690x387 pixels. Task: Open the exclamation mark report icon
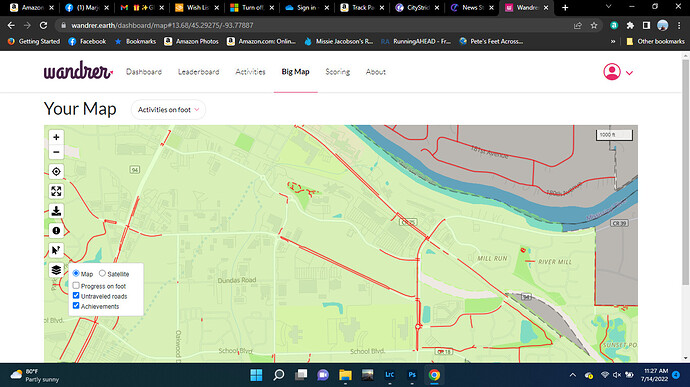(x=56, y=231)
